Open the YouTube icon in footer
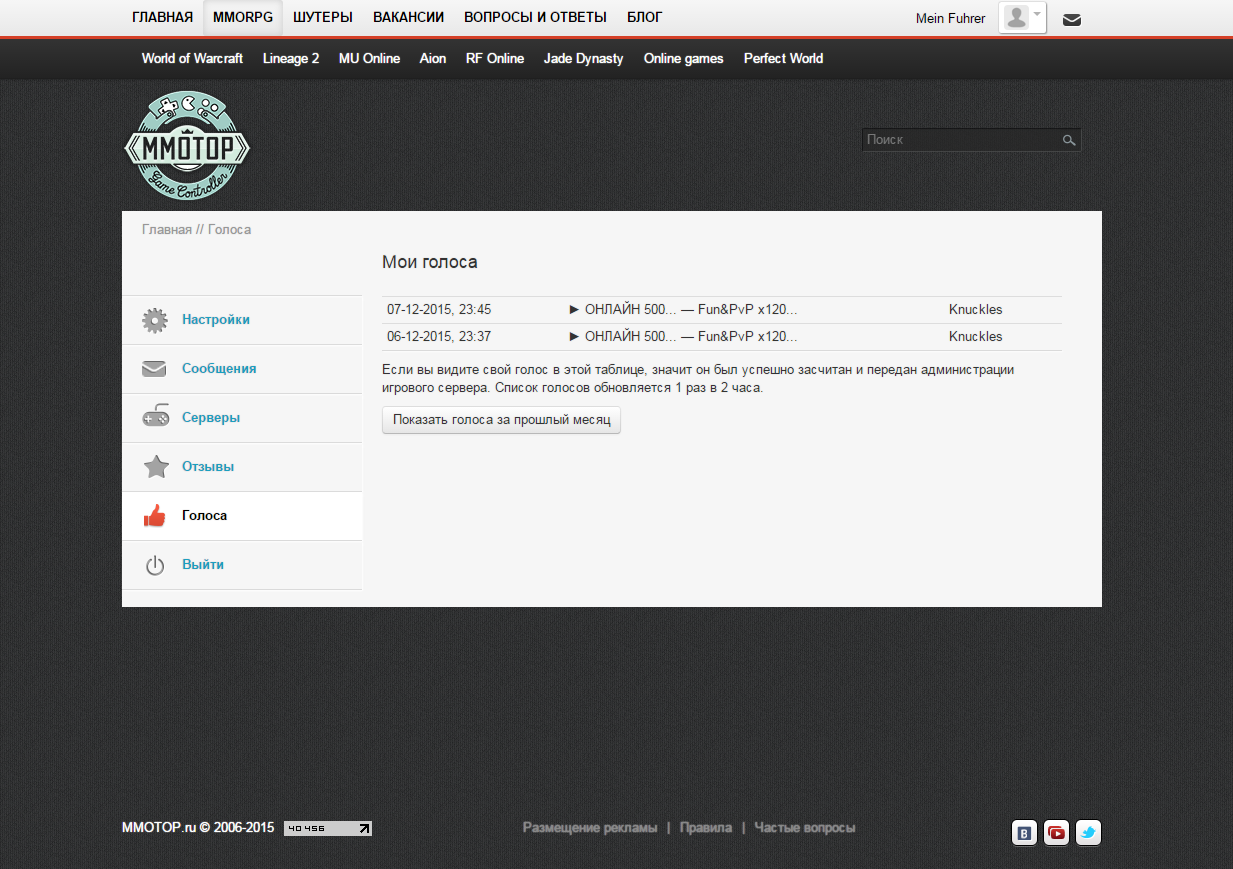Viewport: 1233px width, 869px height. point(1056,832)
